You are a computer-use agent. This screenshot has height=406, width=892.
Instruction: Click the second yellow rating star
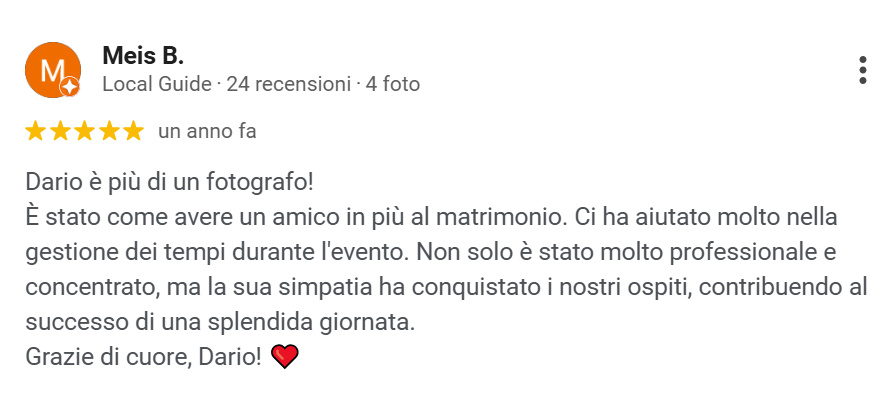60,131
